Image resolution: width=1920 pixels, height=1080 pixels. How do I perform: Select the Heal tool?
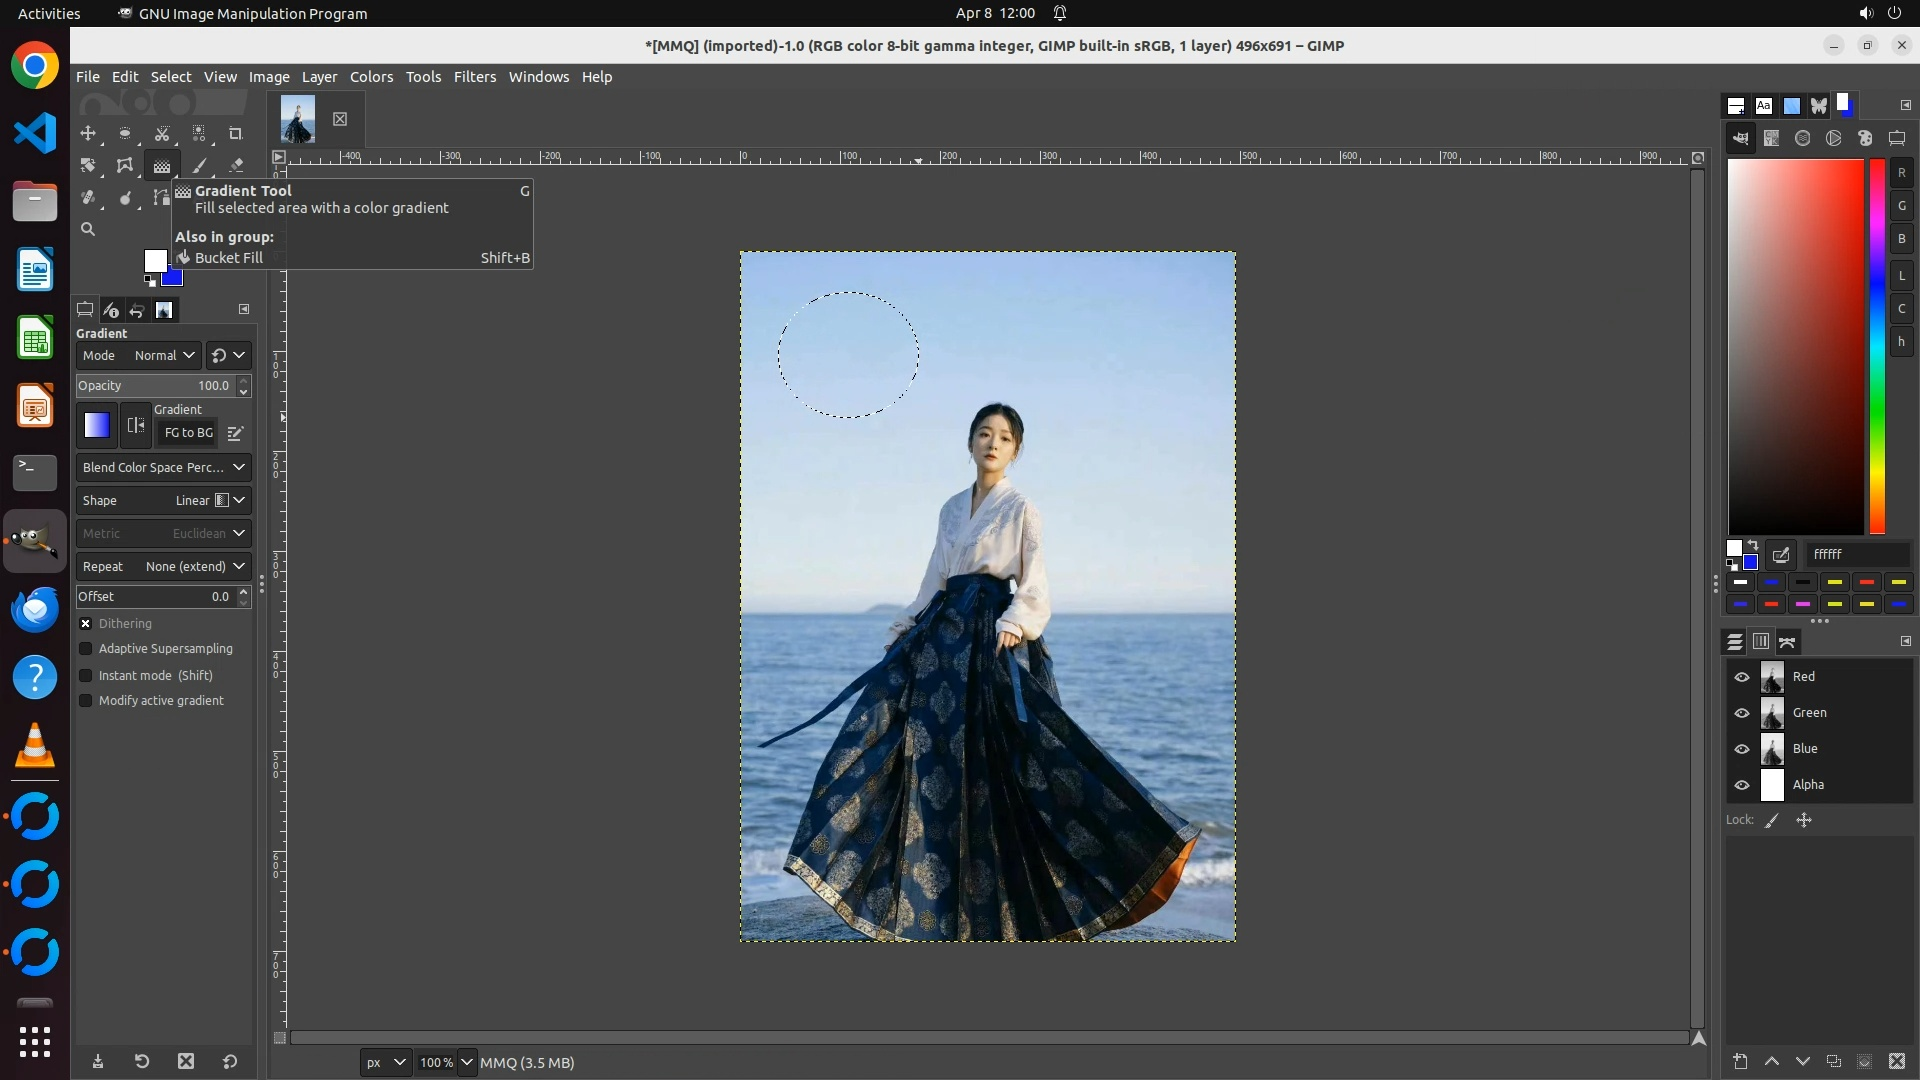pos(88,198)
